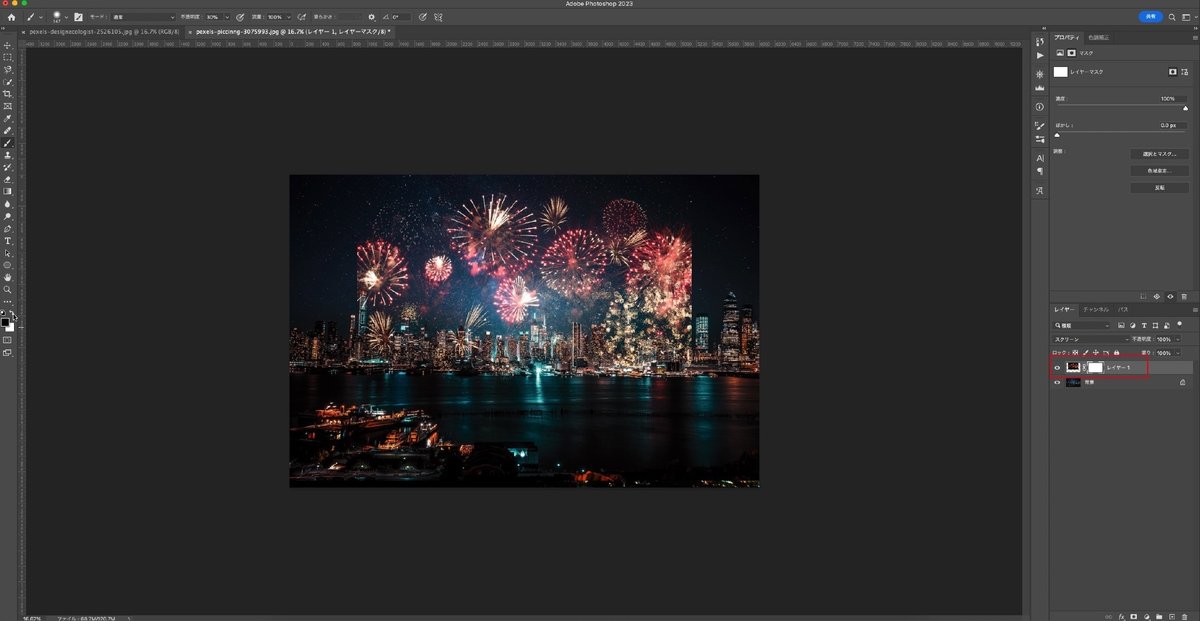Viewport: 1200px width, 621px height.
Task: Switch to the 色調補正 tab
Action: (1097, 37)
